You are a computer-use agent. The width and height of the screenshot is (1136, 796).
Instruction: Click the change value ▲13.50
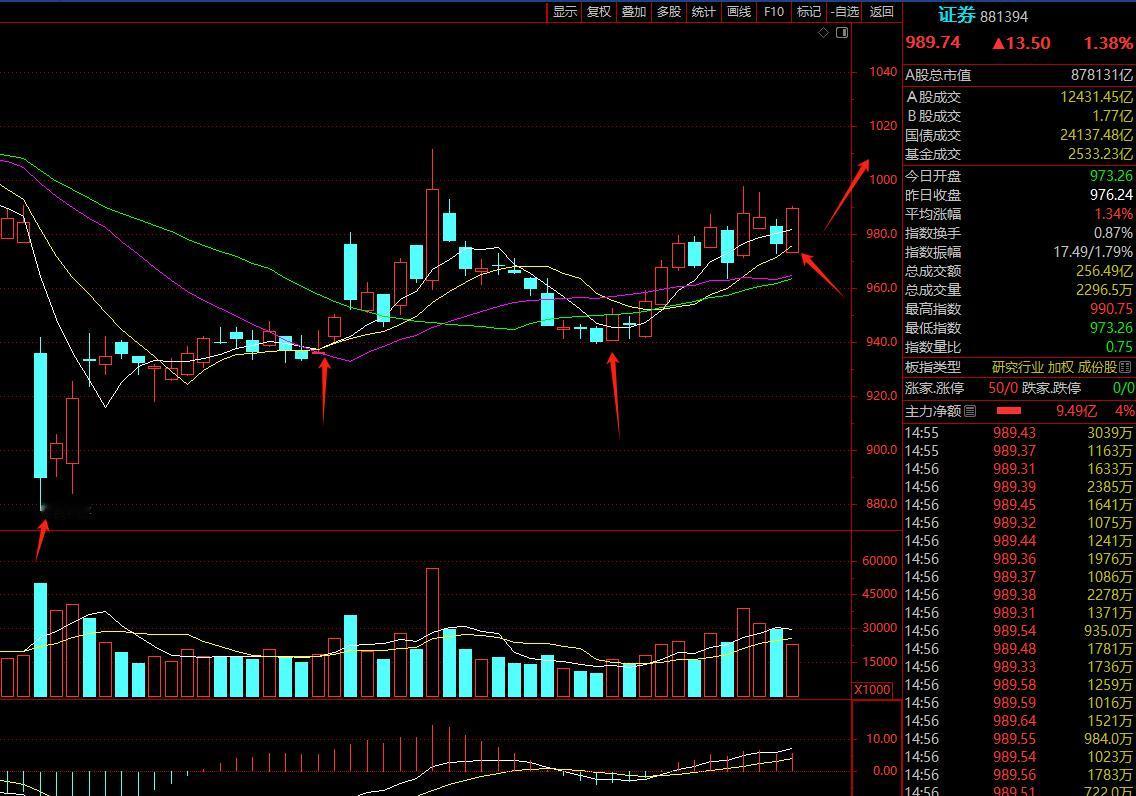1021,43
